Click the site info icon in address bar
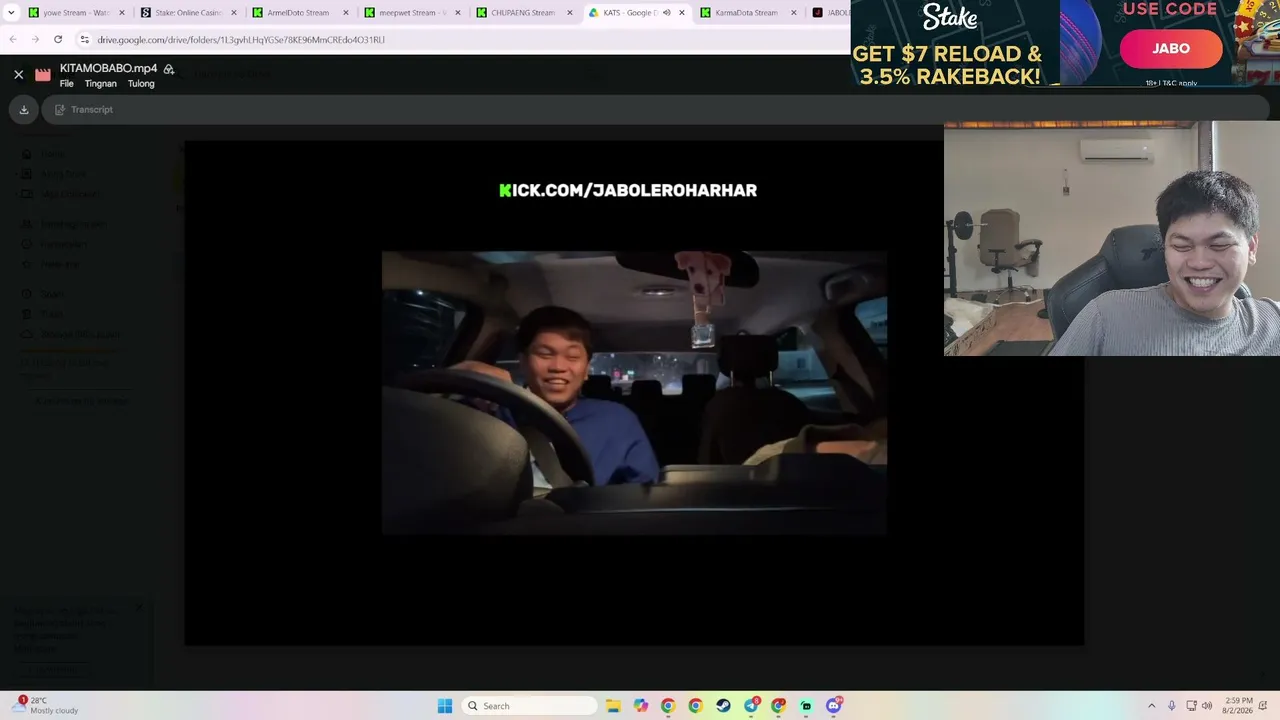Screen dimensions: 1280x720 click(x=85, y=40)
